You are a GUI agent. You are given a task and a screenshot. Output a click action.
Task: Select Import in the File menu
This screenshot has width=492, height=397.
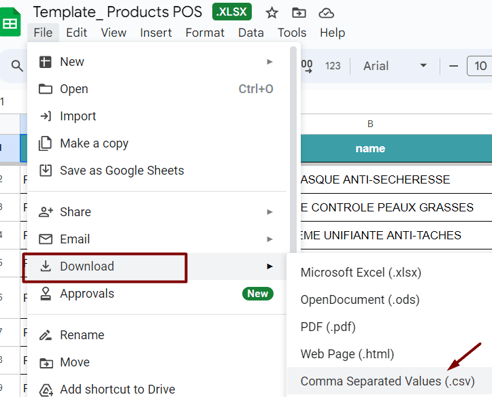pos(157,116)
